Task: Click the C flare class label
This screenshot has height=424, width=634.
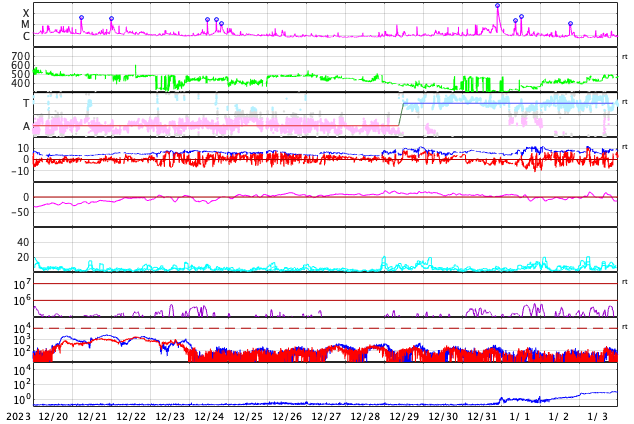Action: [x=26, y=36]
